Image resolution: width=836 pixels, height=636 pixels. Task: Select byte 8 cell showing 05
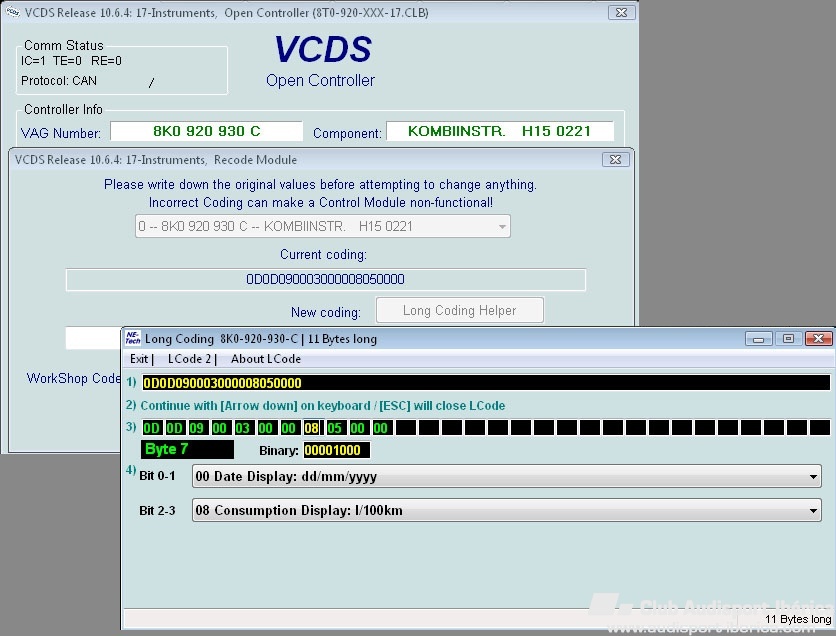335,428
